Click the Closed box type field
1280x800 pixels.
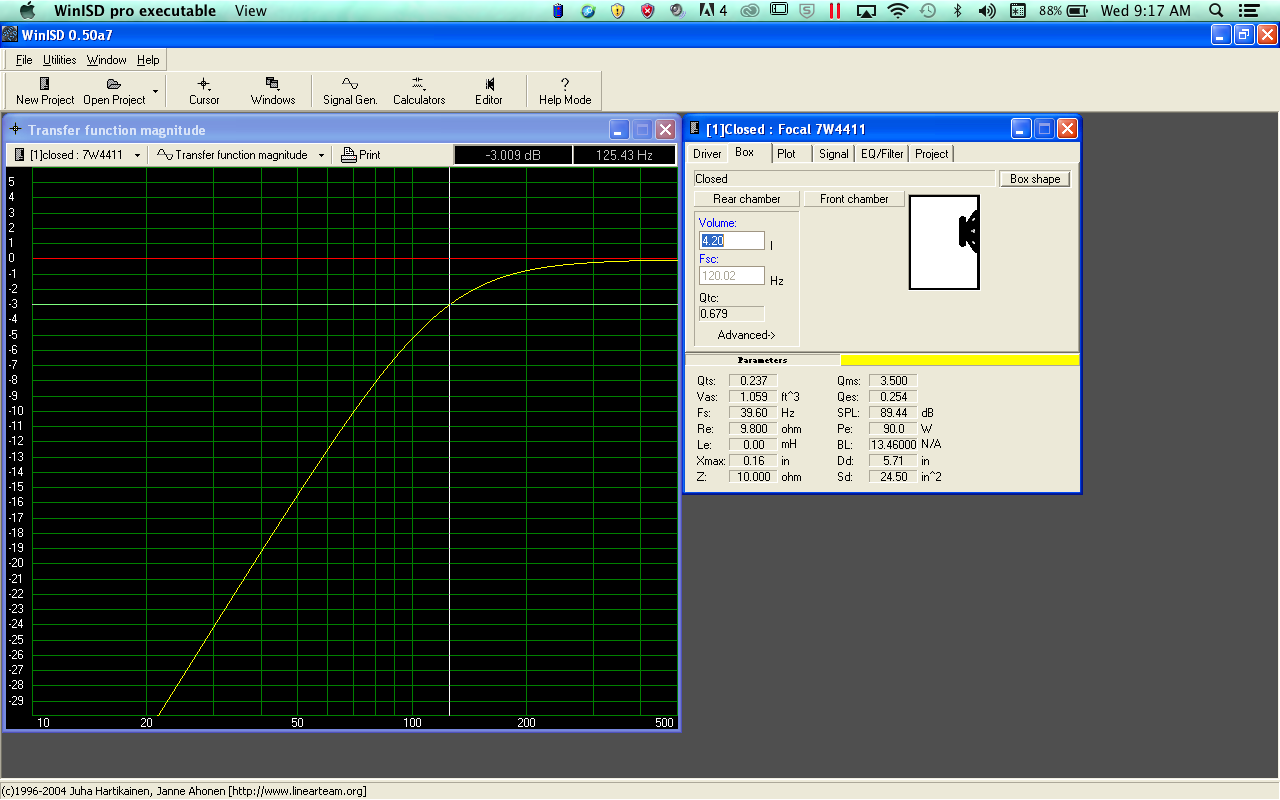[x=845, y=179]
